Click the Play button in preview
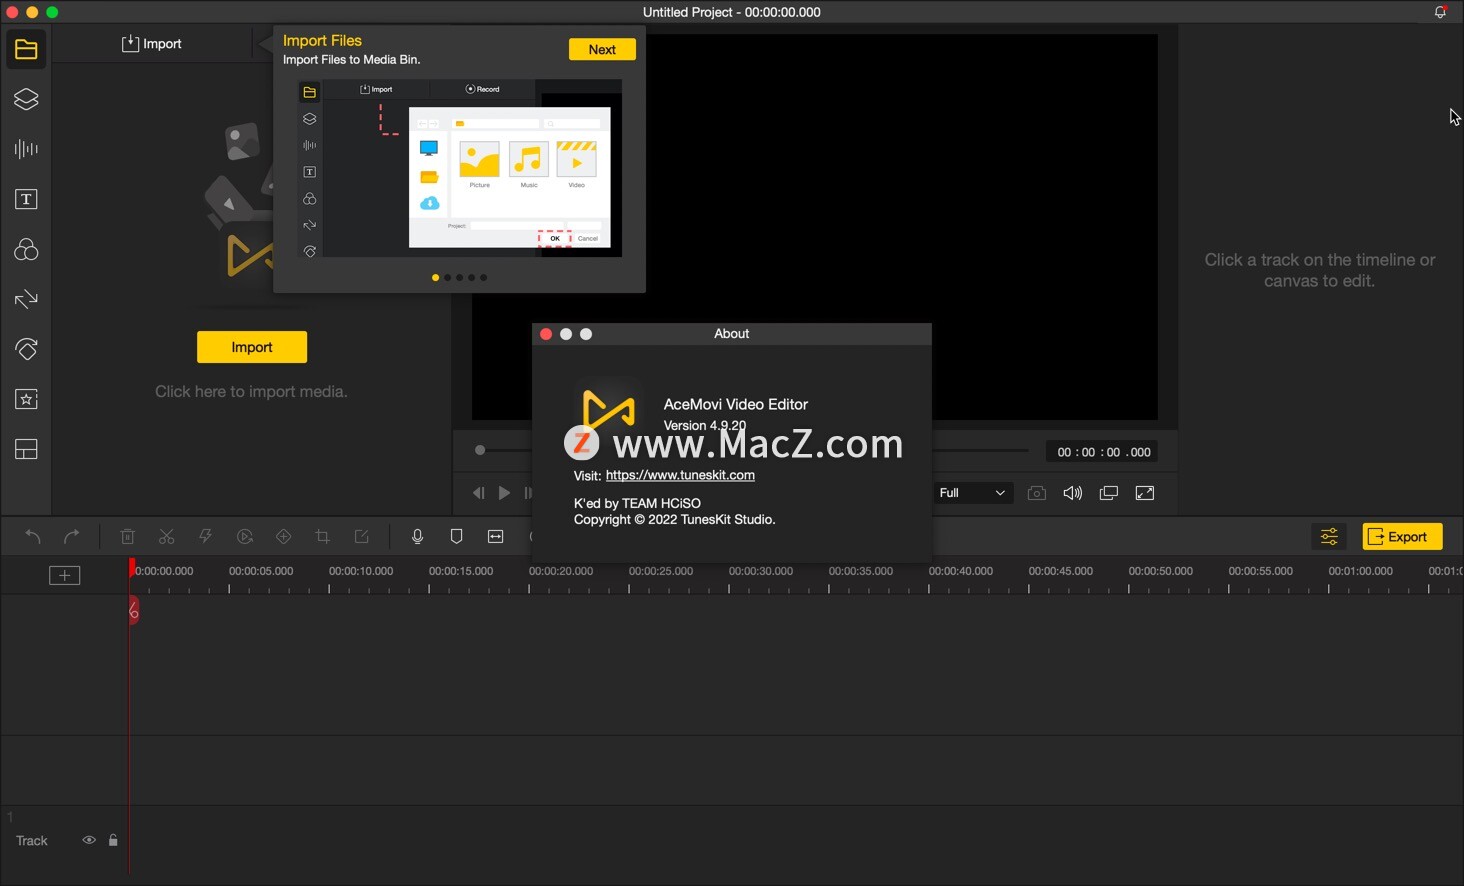 [x=504, y=493]
